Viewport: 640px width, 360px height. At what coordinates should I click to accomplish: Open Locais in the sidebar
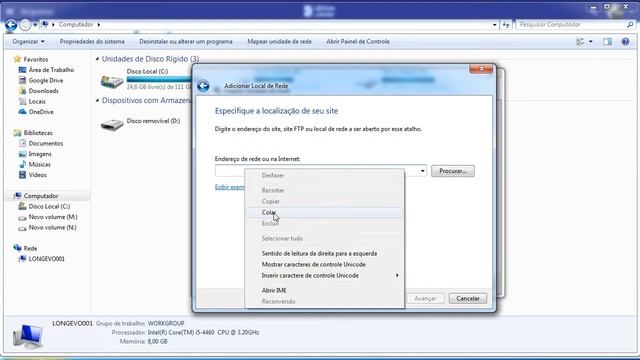37,102
